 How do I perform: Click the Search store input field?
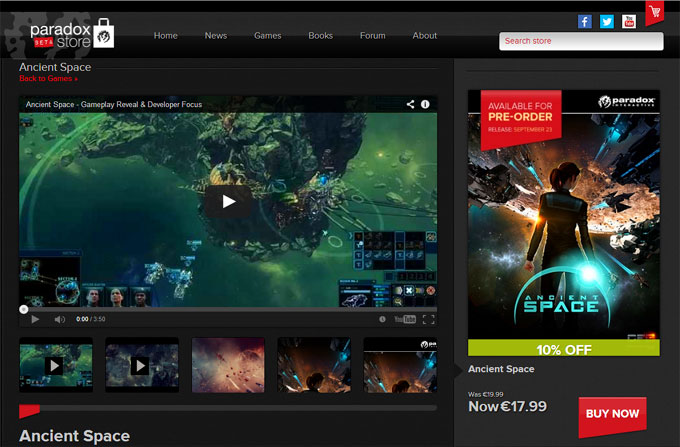point(581,41)
